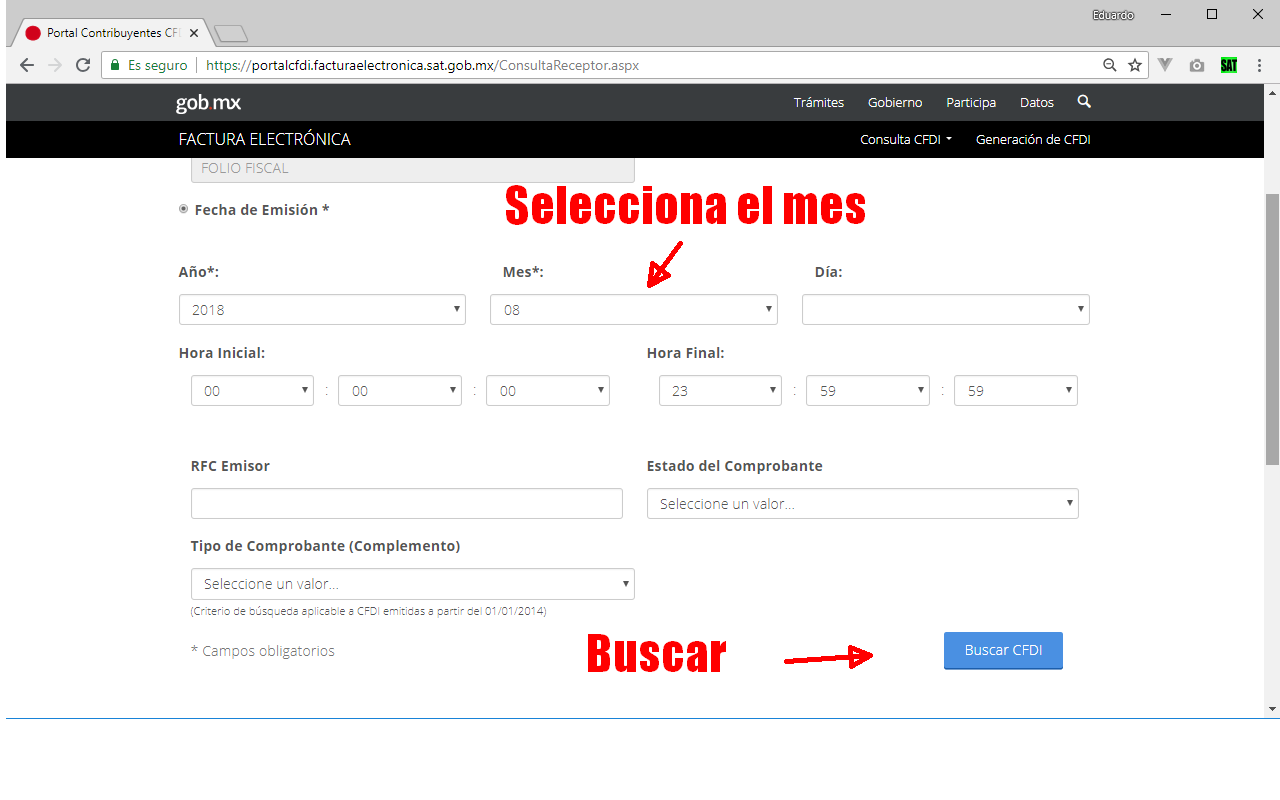Screen dimensions: 1280x800
Task: Click the FACTURA ELECTRÓNICA title link
Action: click(265, 140)
